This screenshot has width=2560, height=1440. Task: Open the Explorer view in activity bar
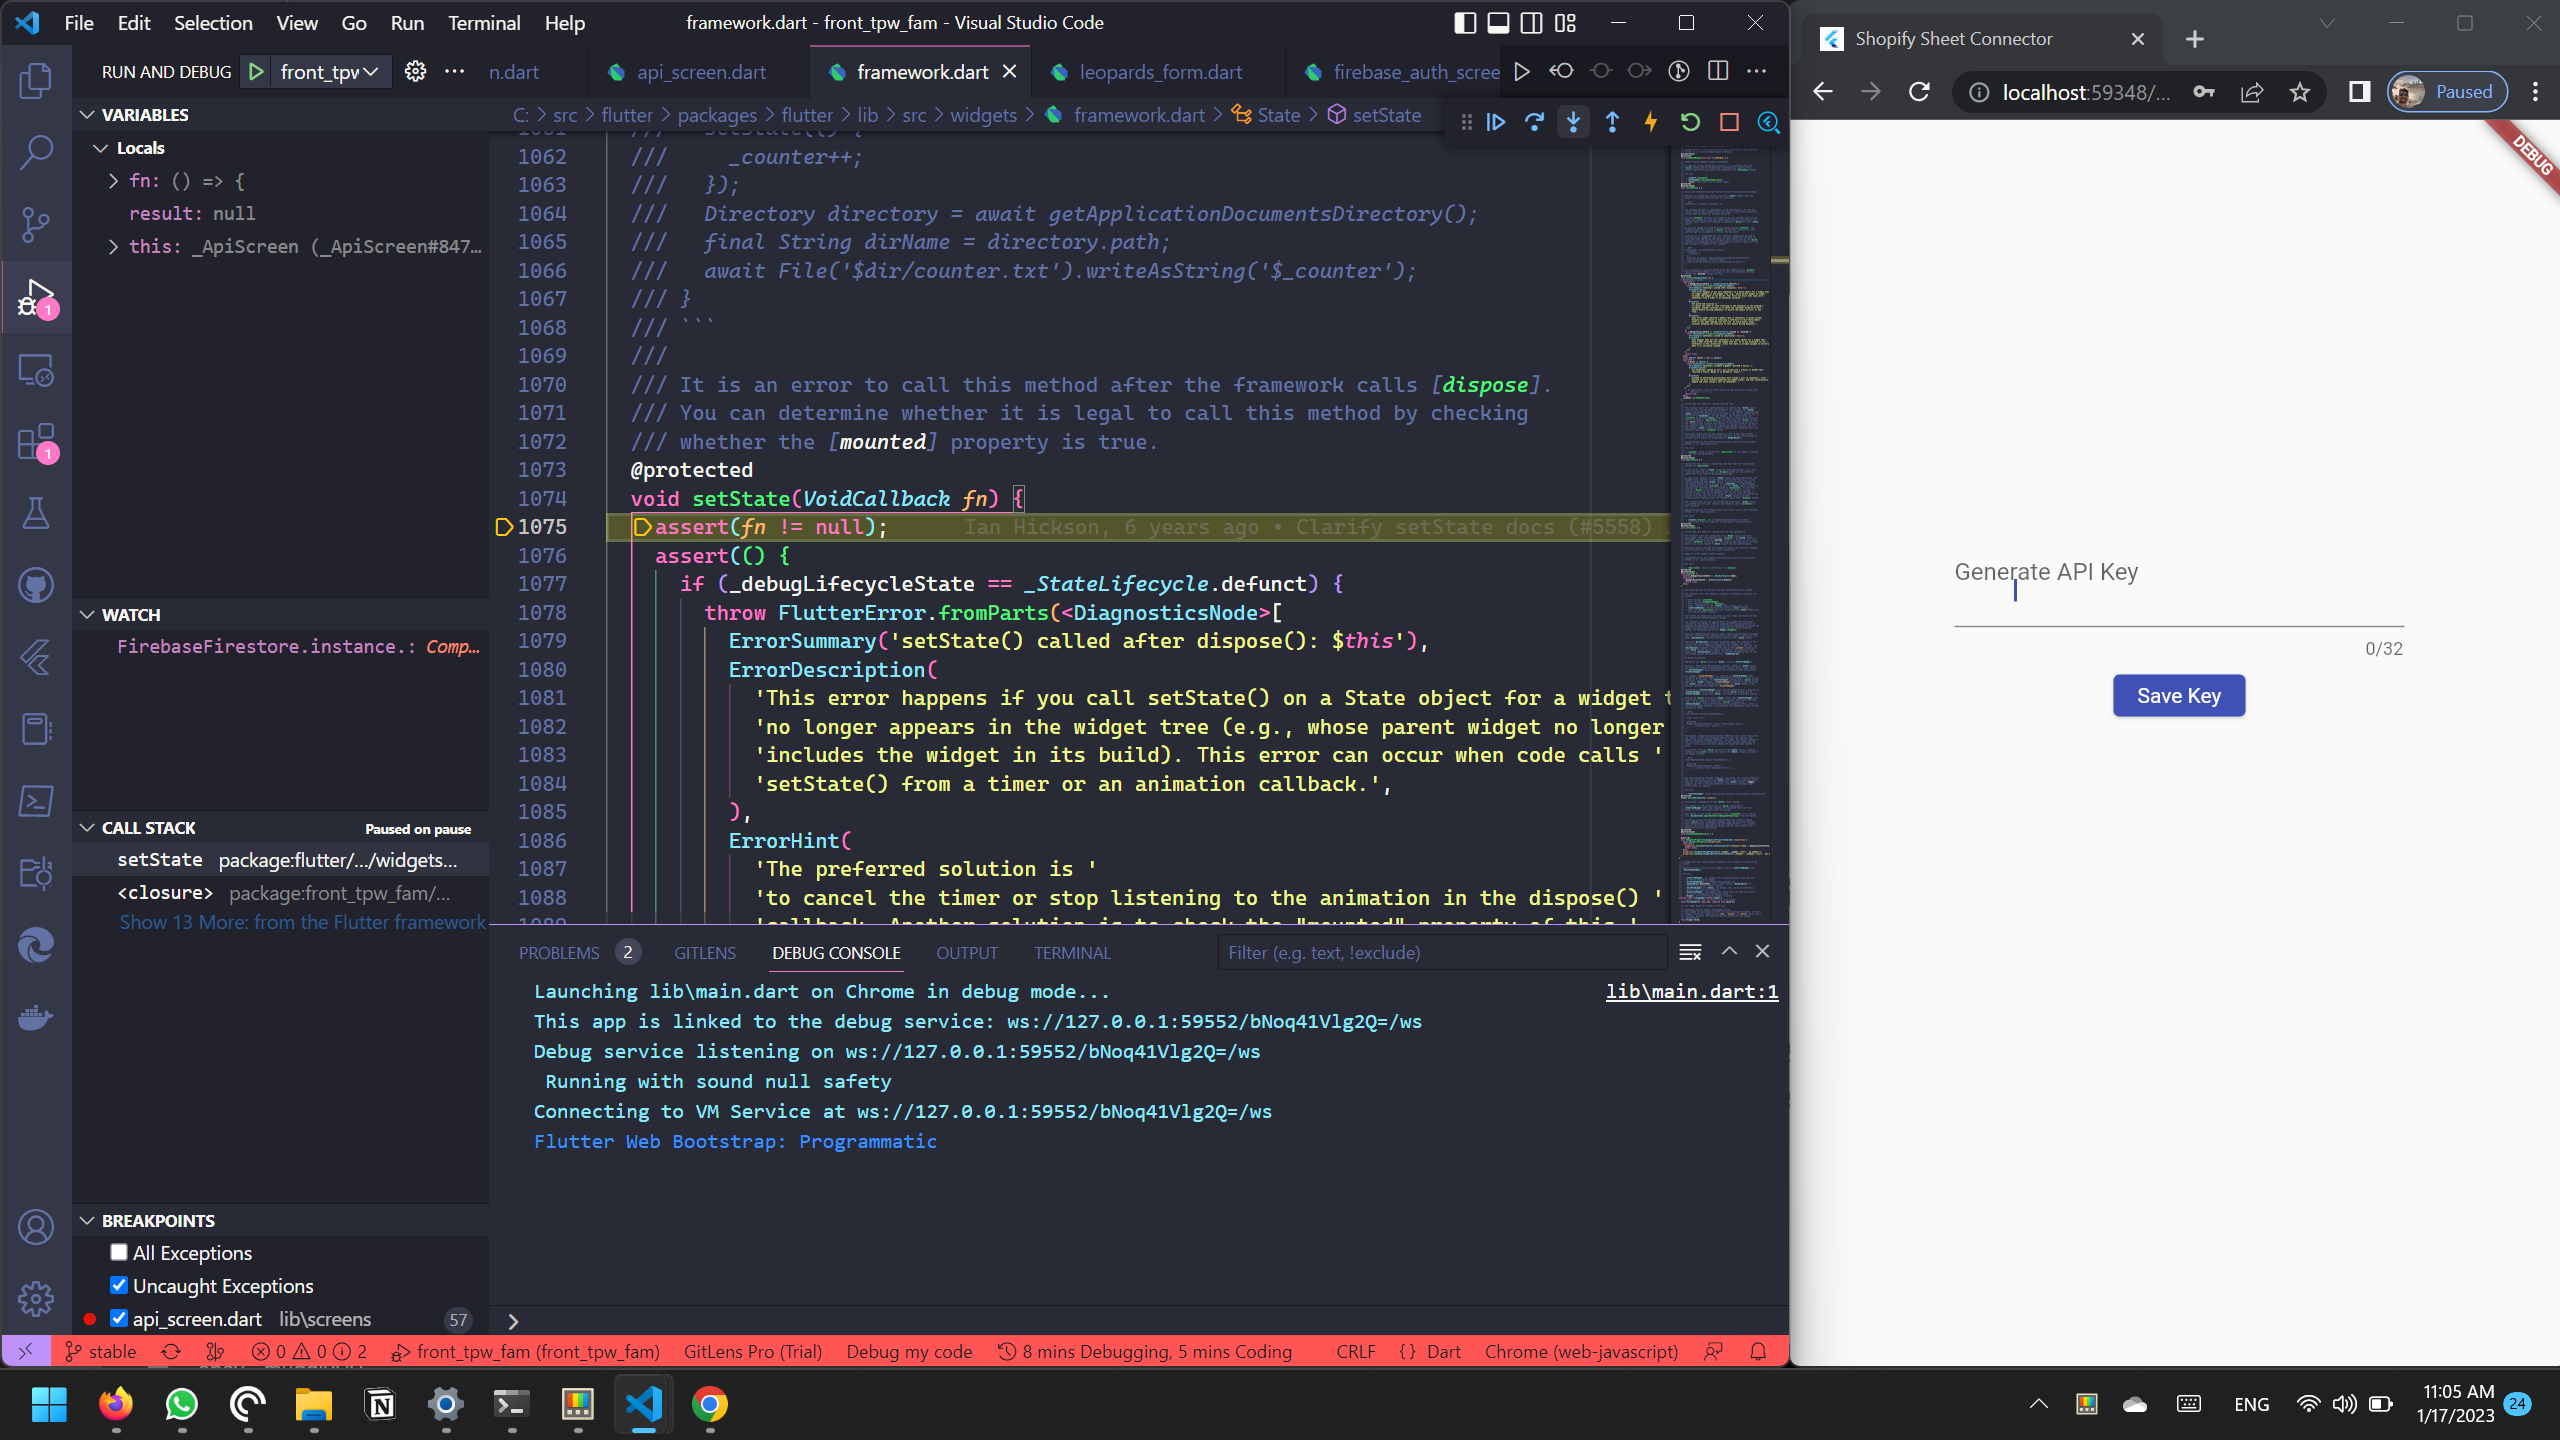pyautogui.click(x=36, y=81)
